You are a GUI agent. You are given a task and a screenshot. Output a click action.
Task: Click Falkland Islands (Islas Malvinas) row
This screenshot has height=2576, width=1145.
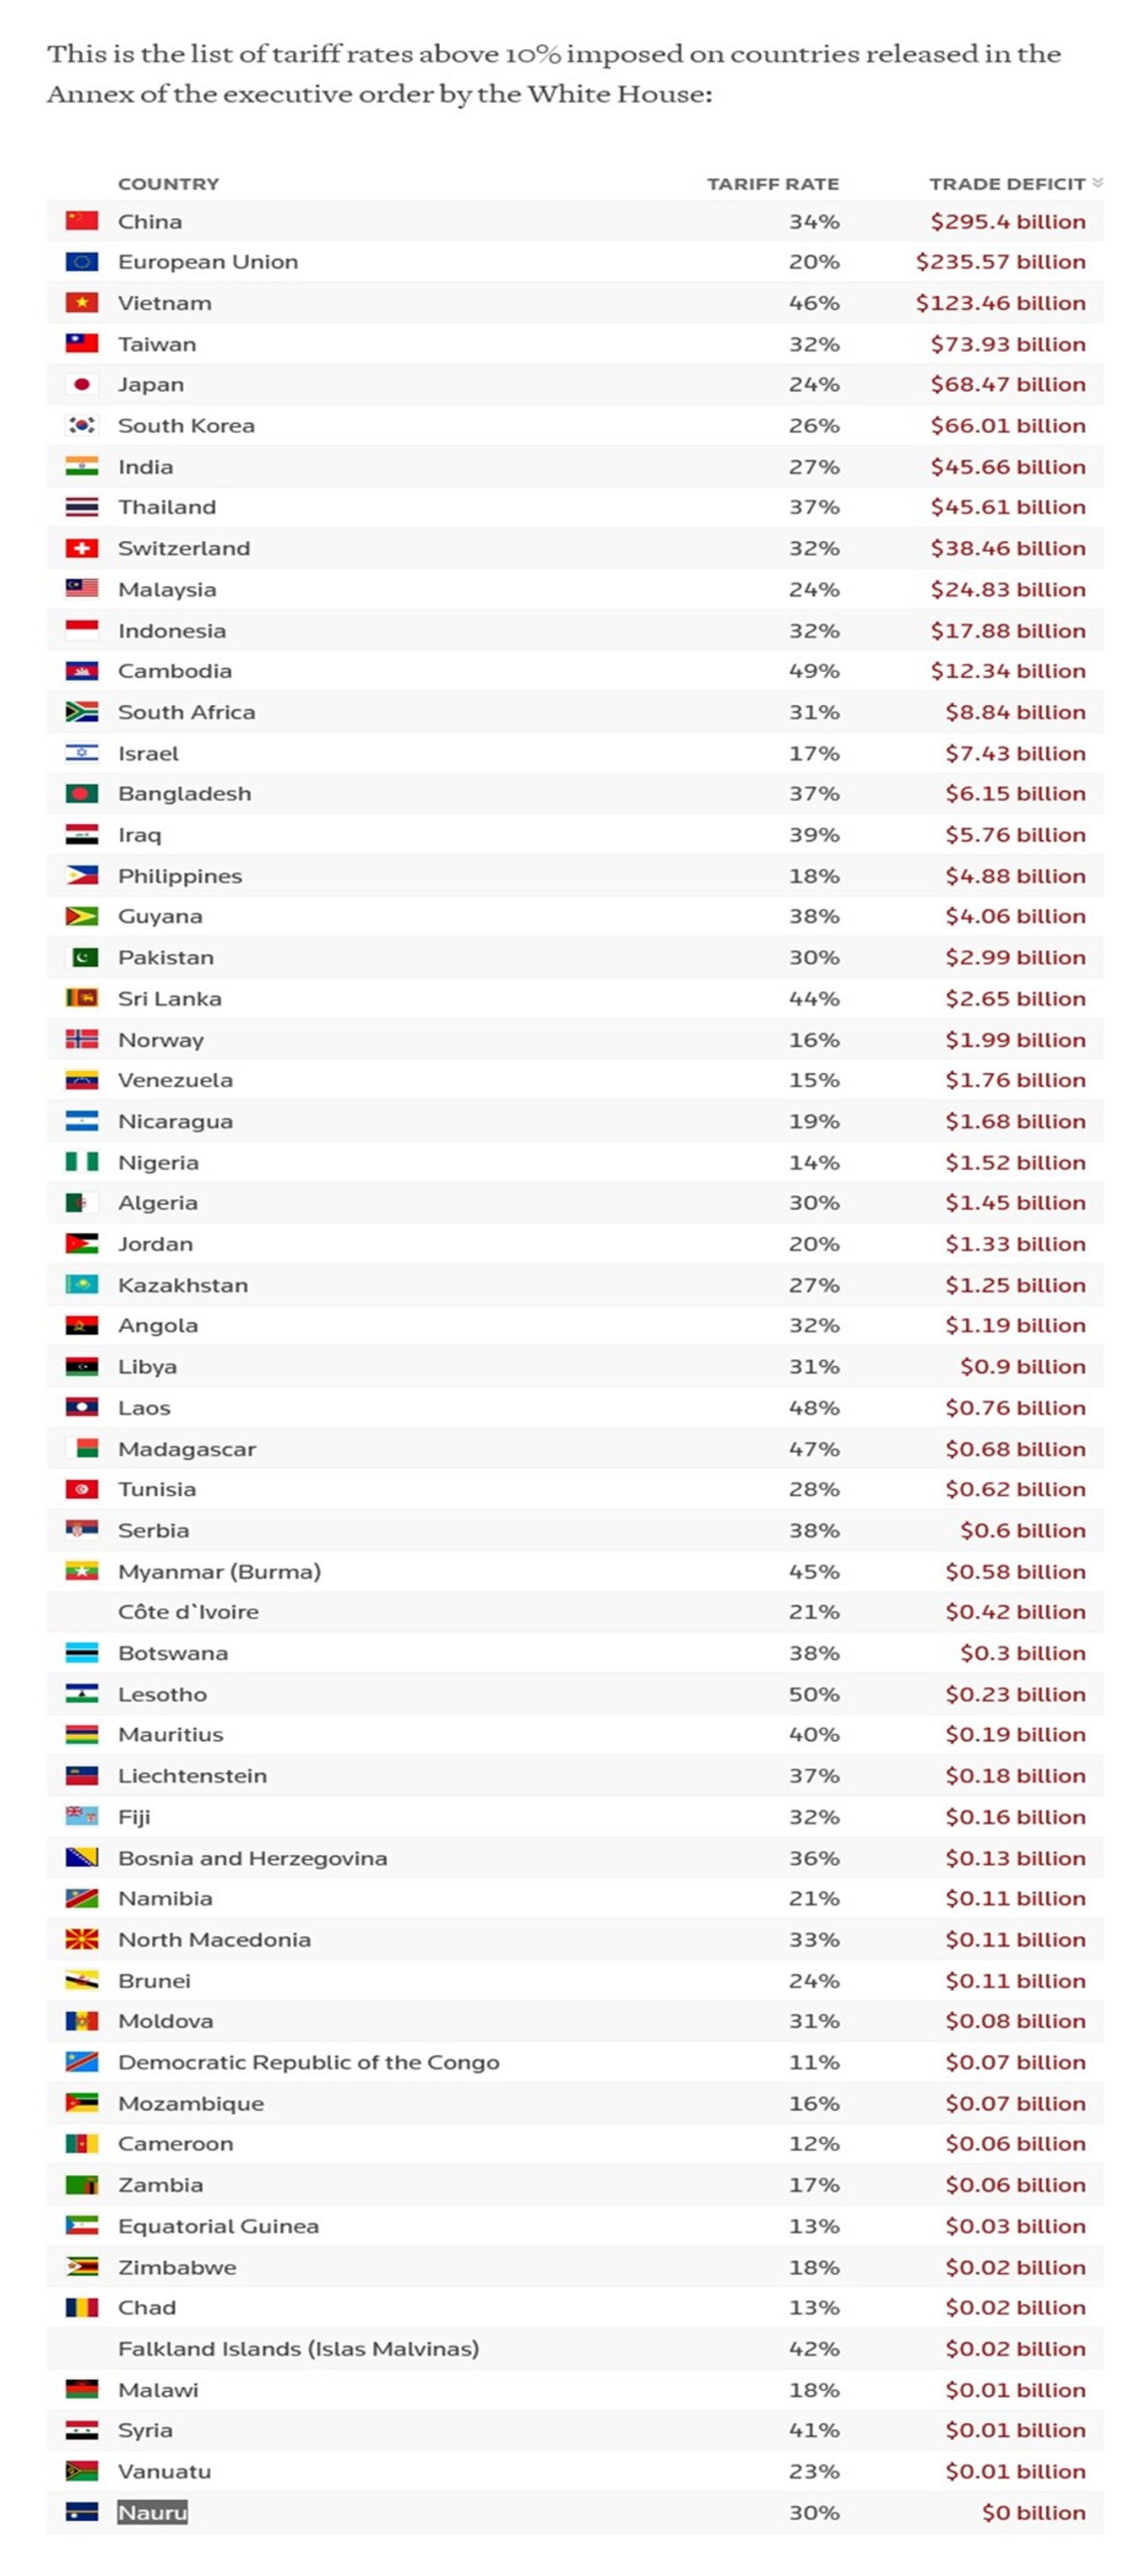pos(575,2348)
